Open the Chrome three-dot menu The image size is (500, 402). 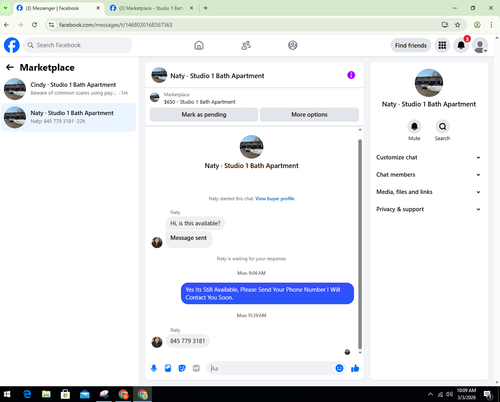(491, 25)
